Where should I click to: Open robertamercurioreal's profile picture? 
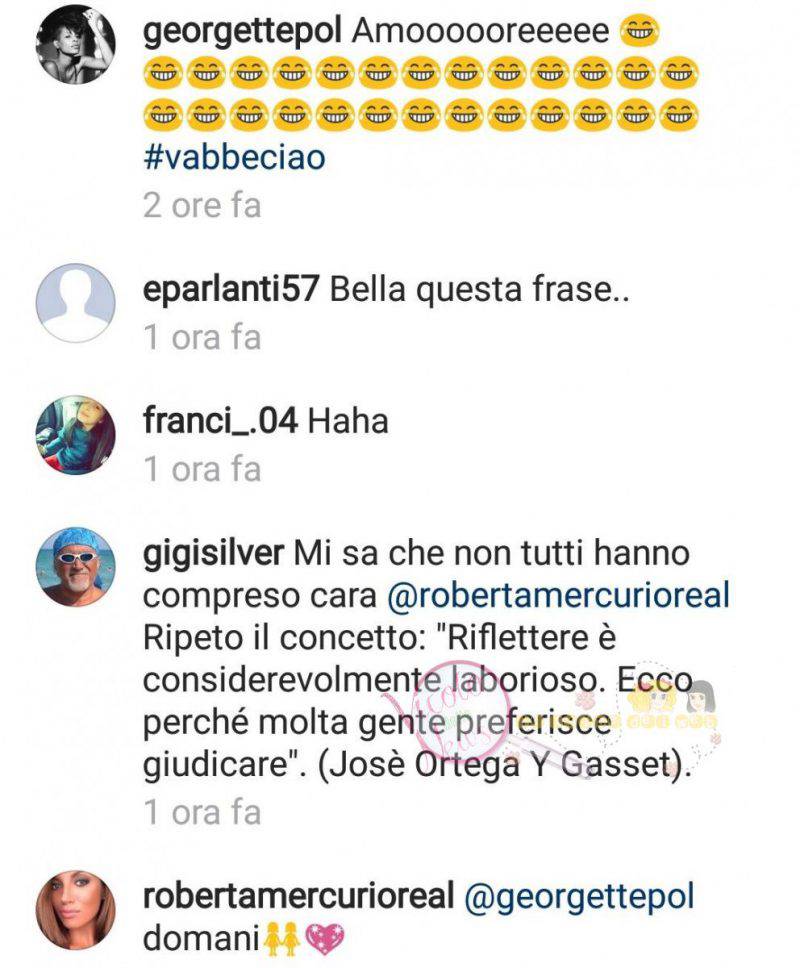point(76,910)
